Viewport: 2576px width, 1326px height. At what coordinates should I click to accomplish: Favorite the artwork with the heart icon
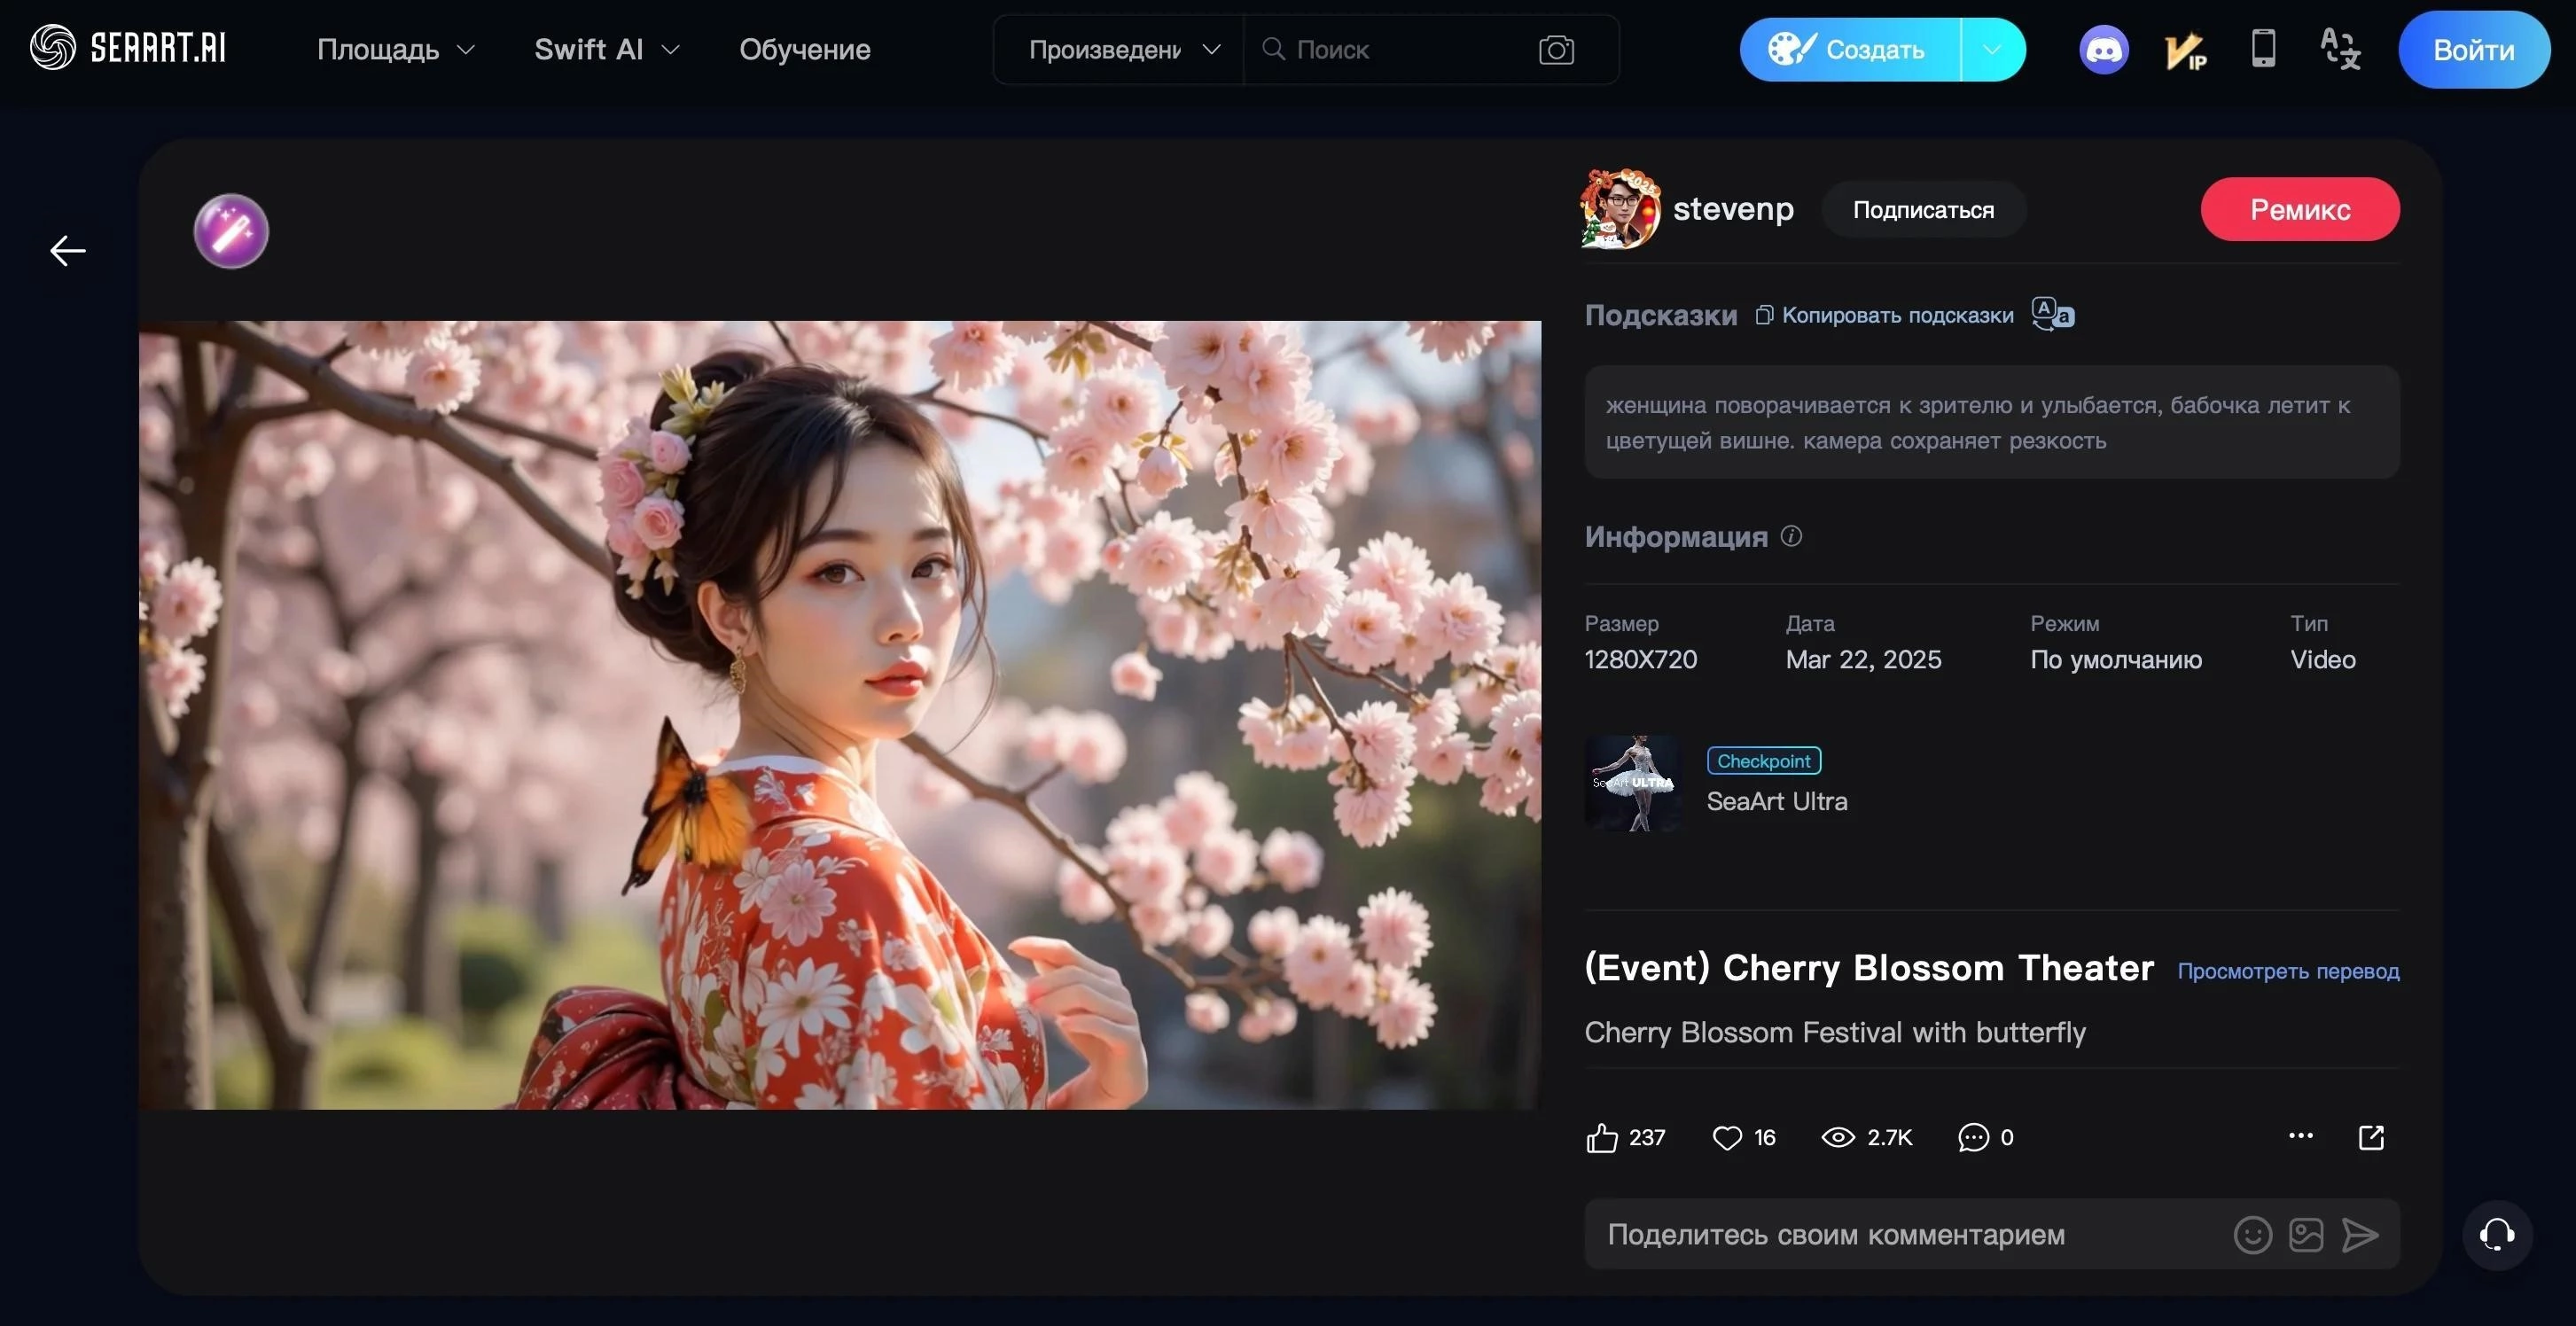tap(1727, 1138)
